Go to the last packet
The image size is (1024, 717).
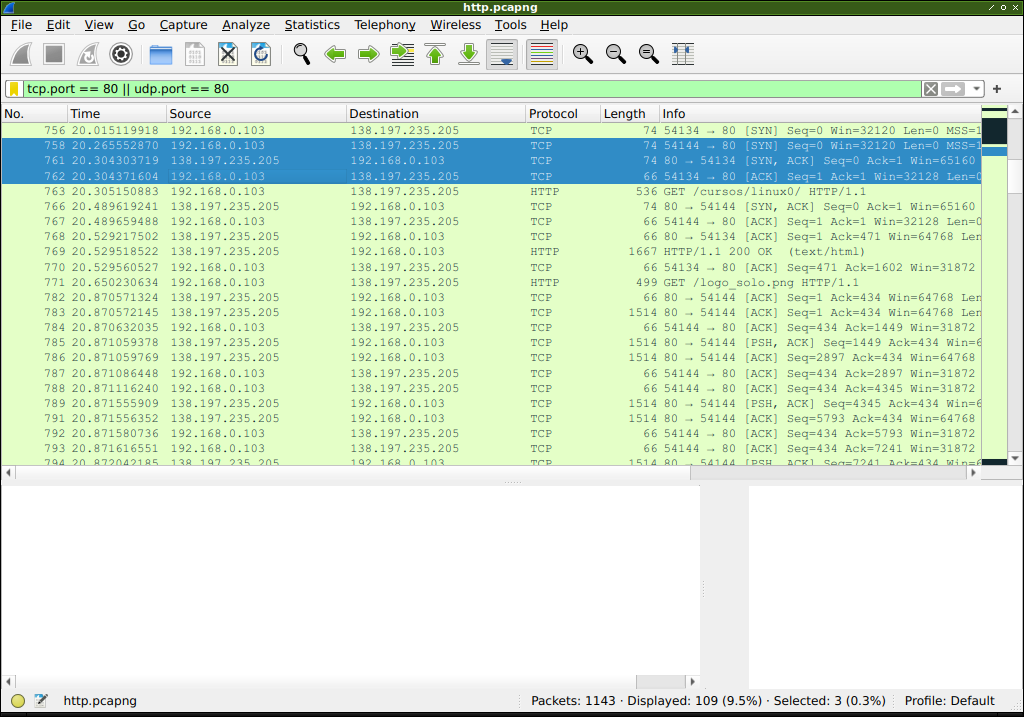[468, 54]
